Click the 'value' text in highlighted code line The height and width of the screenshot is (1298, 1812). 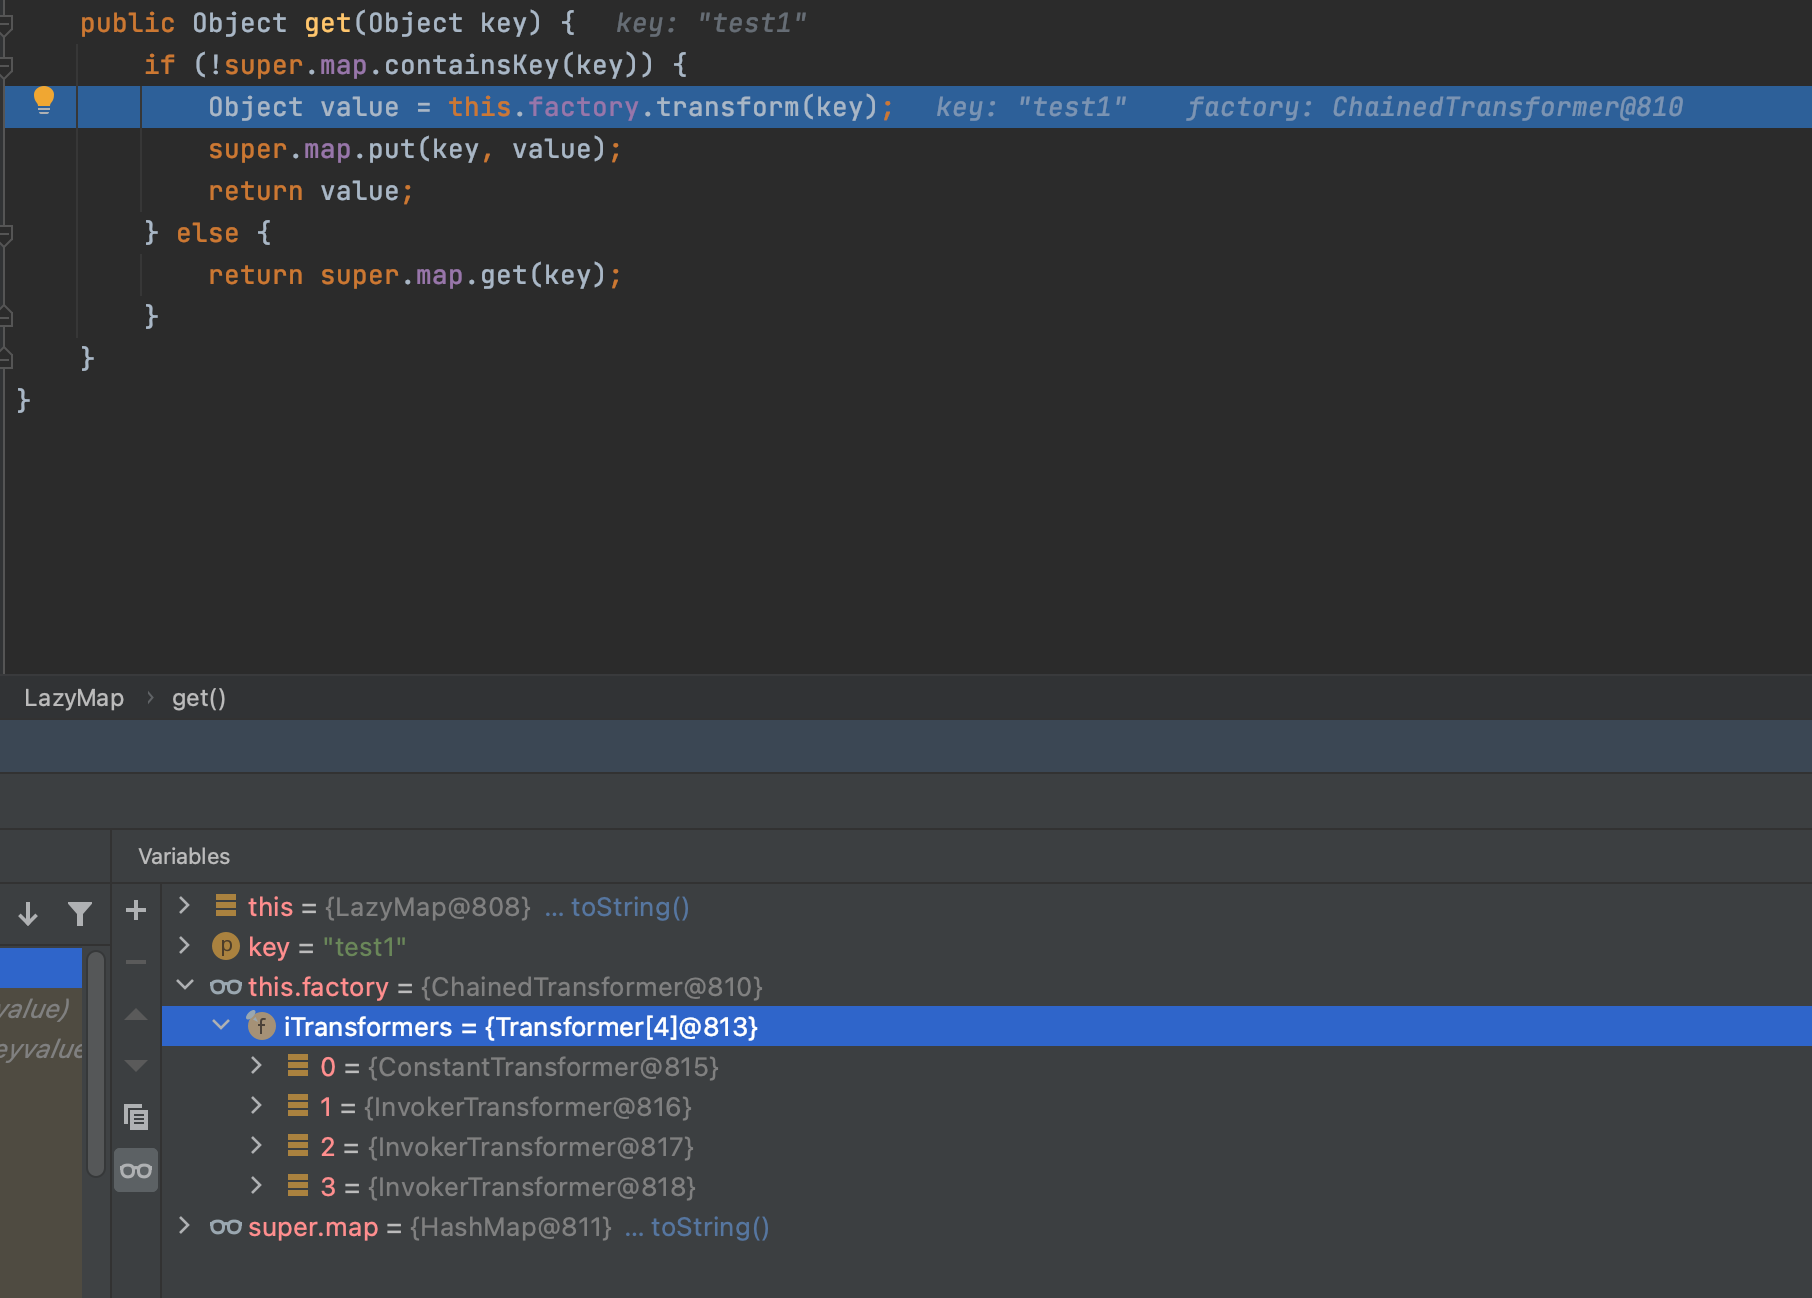pyautogui.click(x=359, y=107)
